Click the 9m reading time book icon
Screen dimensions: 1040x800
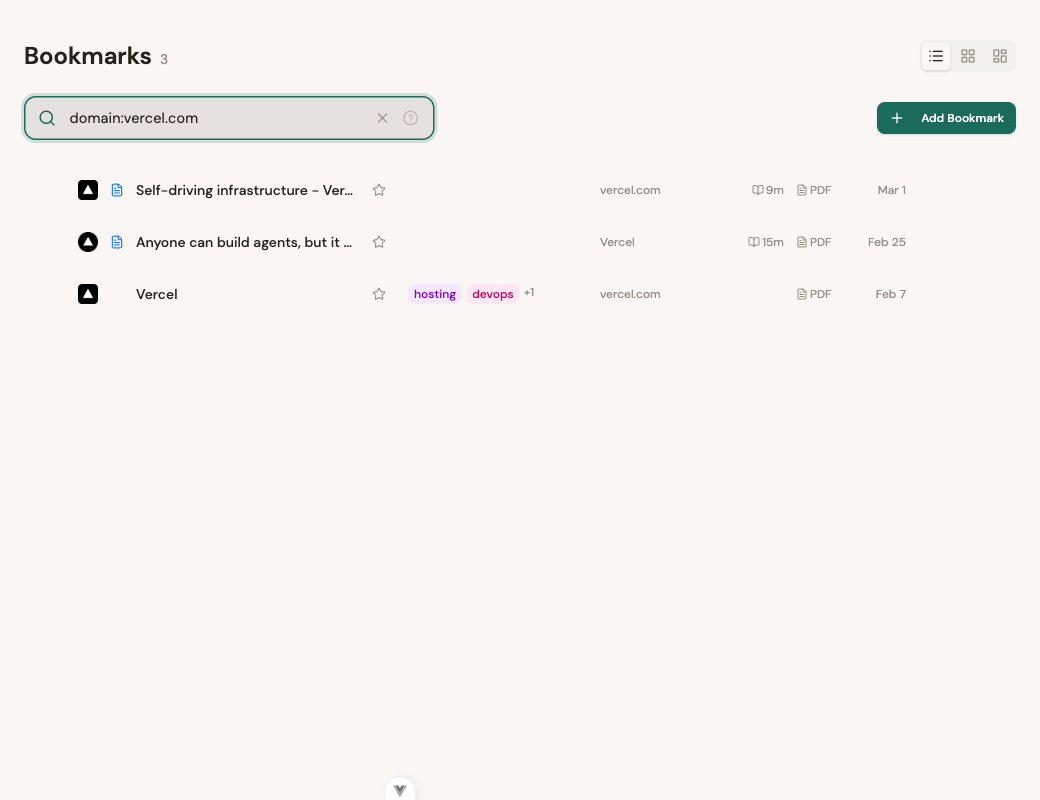tap(757, 190)
